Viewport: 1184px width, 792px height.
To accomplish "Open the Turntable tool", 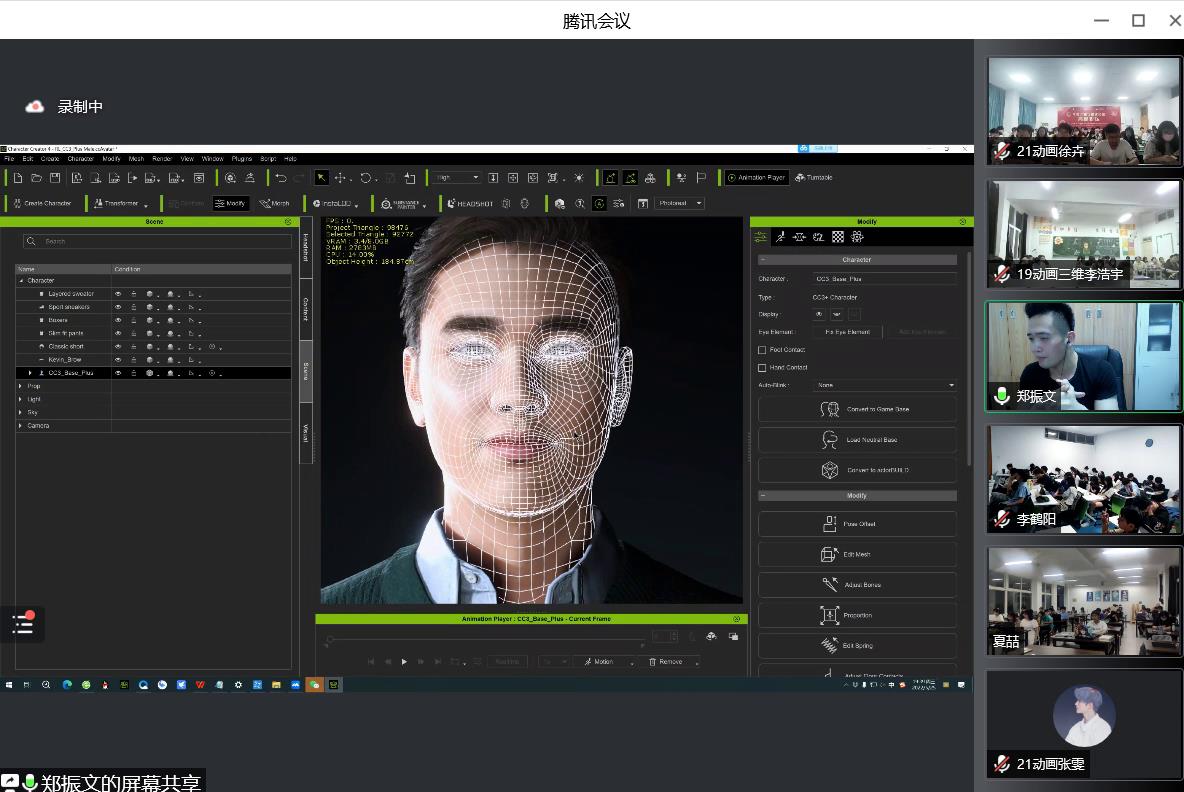I will point(814,178).
